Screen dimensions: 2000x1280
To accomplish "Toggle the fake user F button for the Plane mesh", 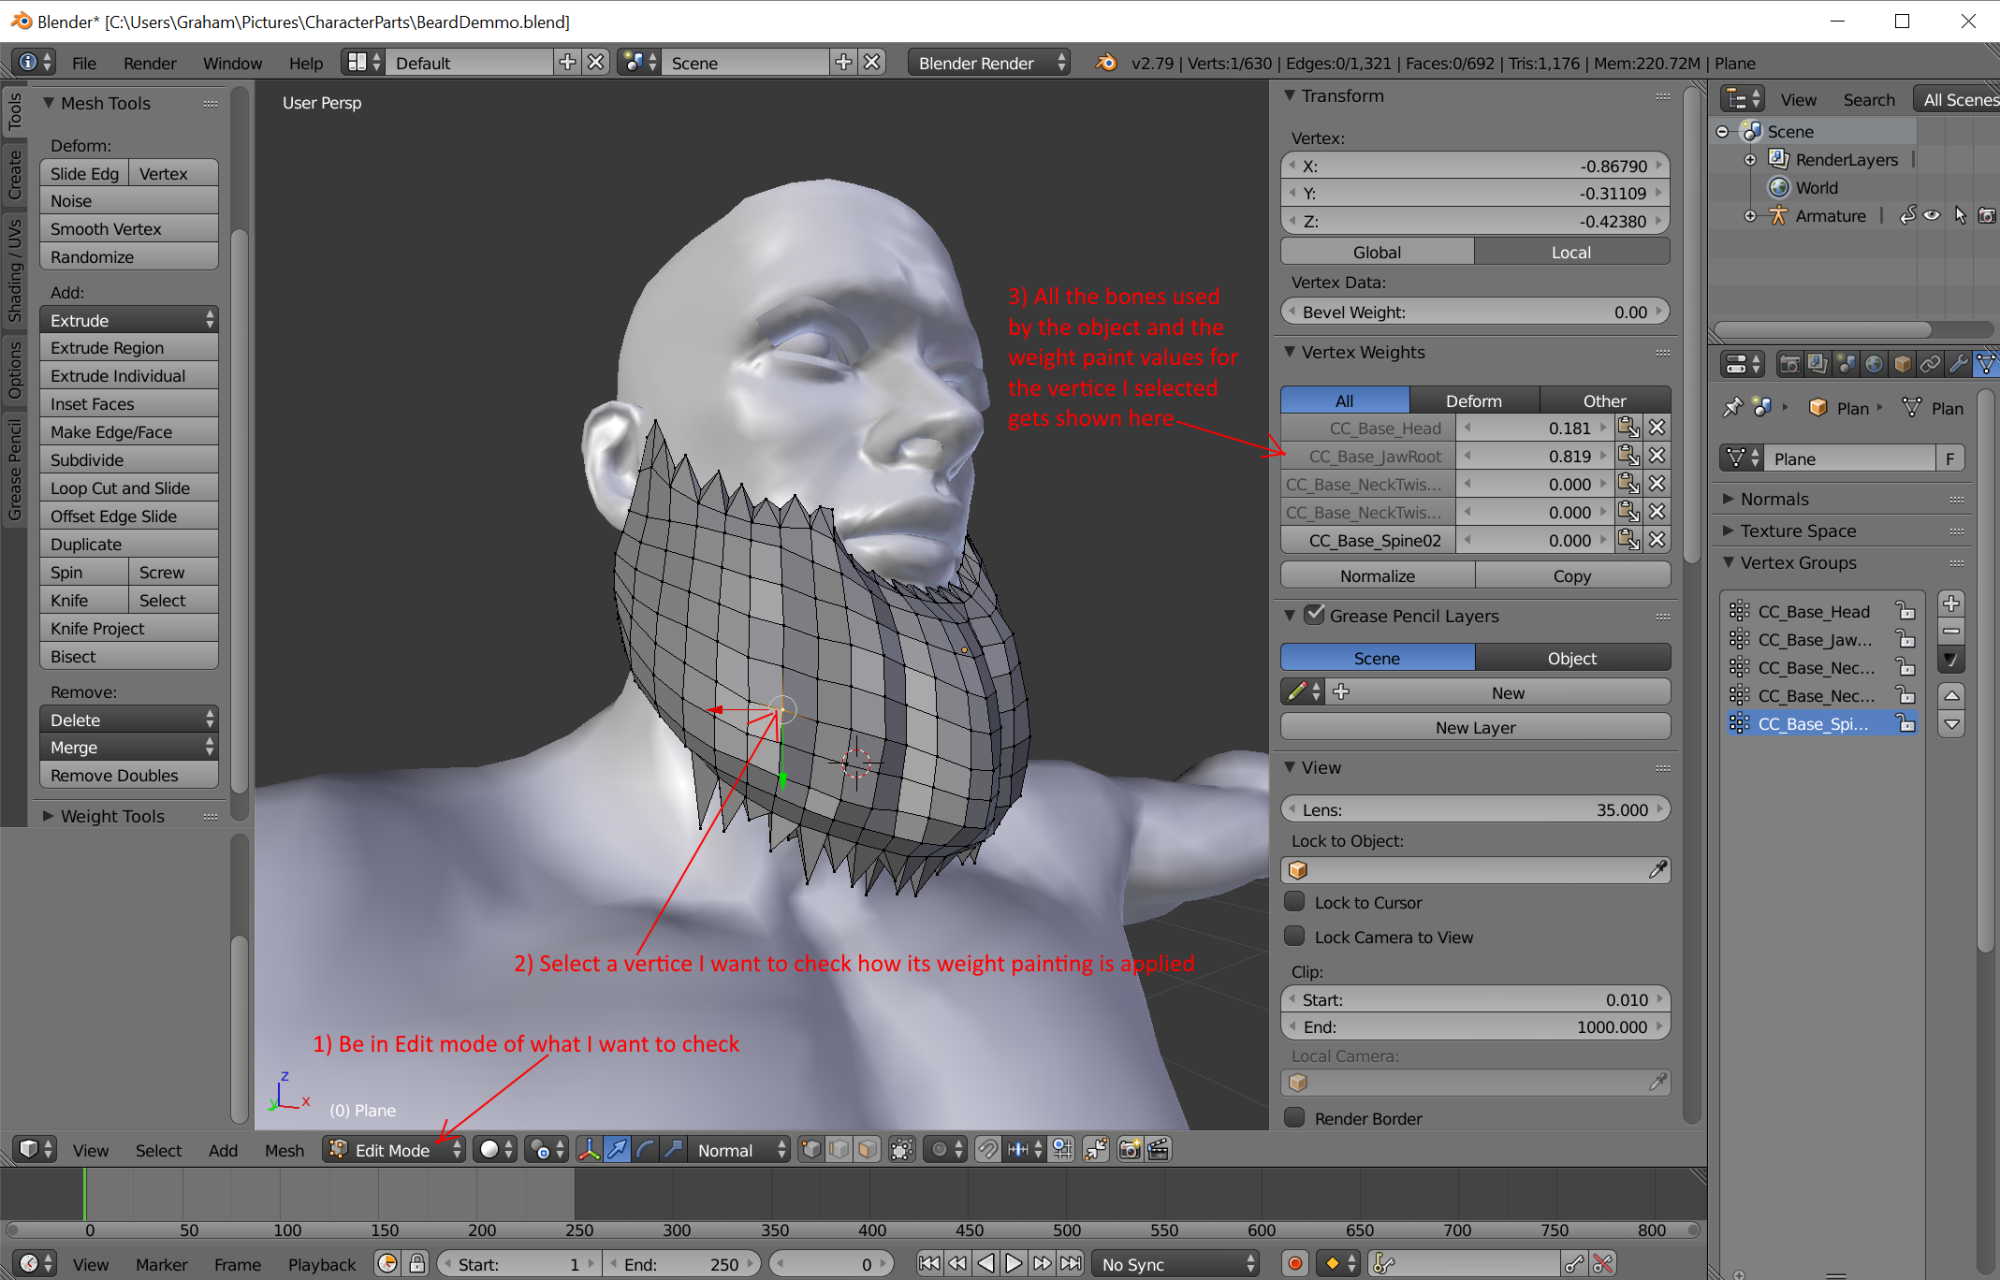I will click(x=1950, y=459).
